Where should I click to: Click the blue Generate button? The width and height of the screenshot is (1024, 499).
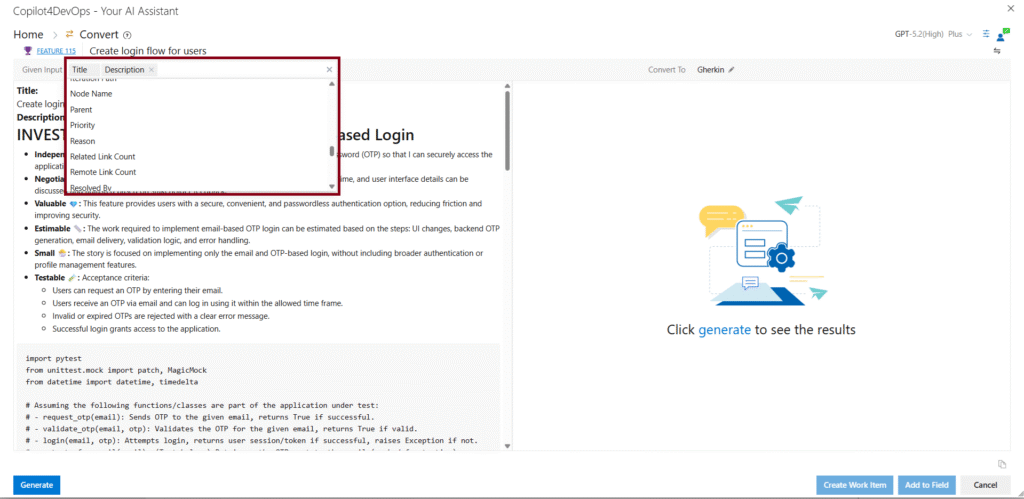(37, 485)
